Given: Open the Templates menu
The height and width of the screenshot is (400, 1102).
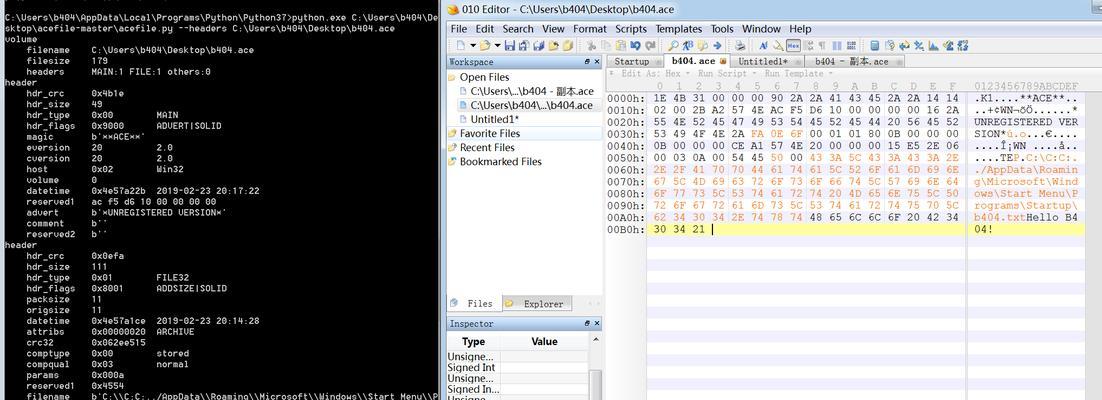Looking at the screenshot, I should (679, 29).
